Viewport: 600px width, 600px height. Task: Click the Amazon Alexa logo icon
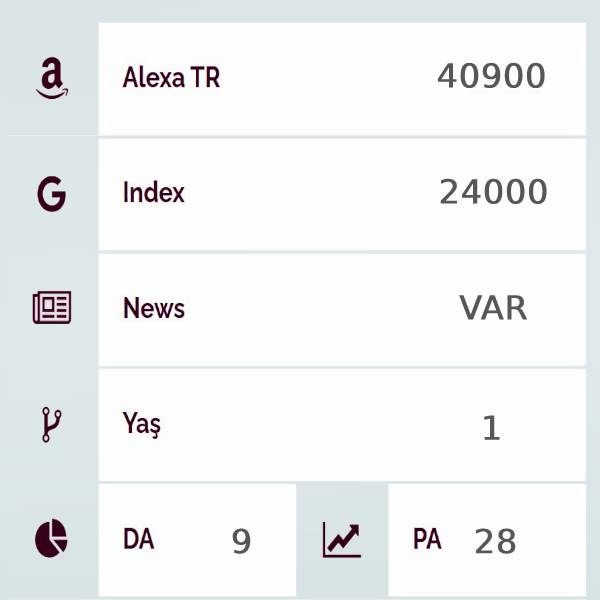pyautogui.click(x=52, y=78)
